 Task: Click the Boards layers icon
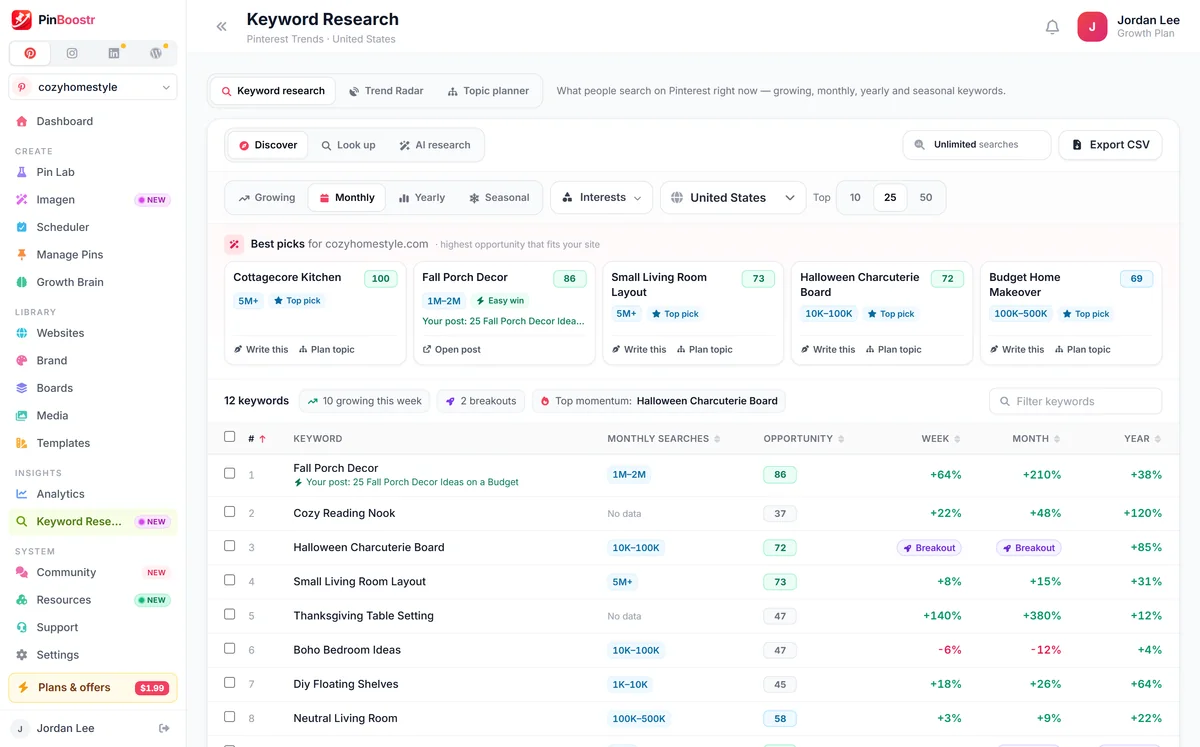pos(22,388)
